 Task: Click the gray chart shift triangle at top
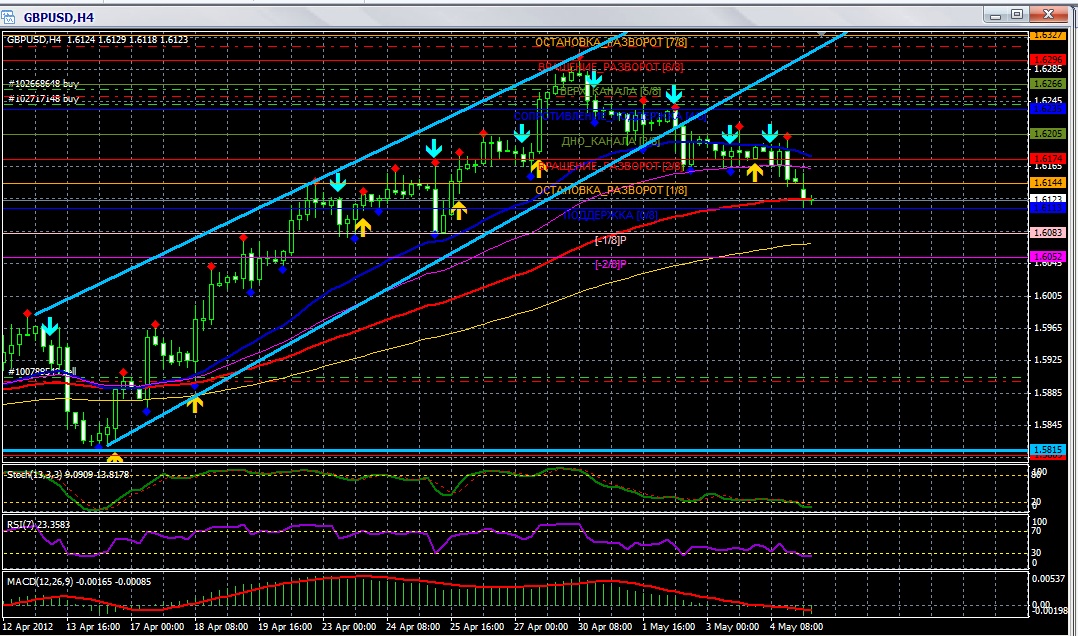click(x=822, y=33)
